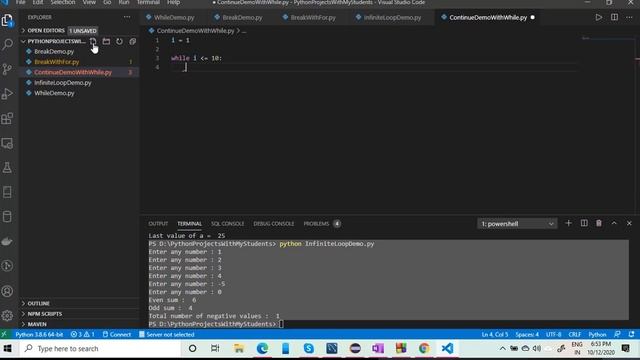Open the Help menu
Viewport: 640px width, 360px height.
(x=173, y=2)
